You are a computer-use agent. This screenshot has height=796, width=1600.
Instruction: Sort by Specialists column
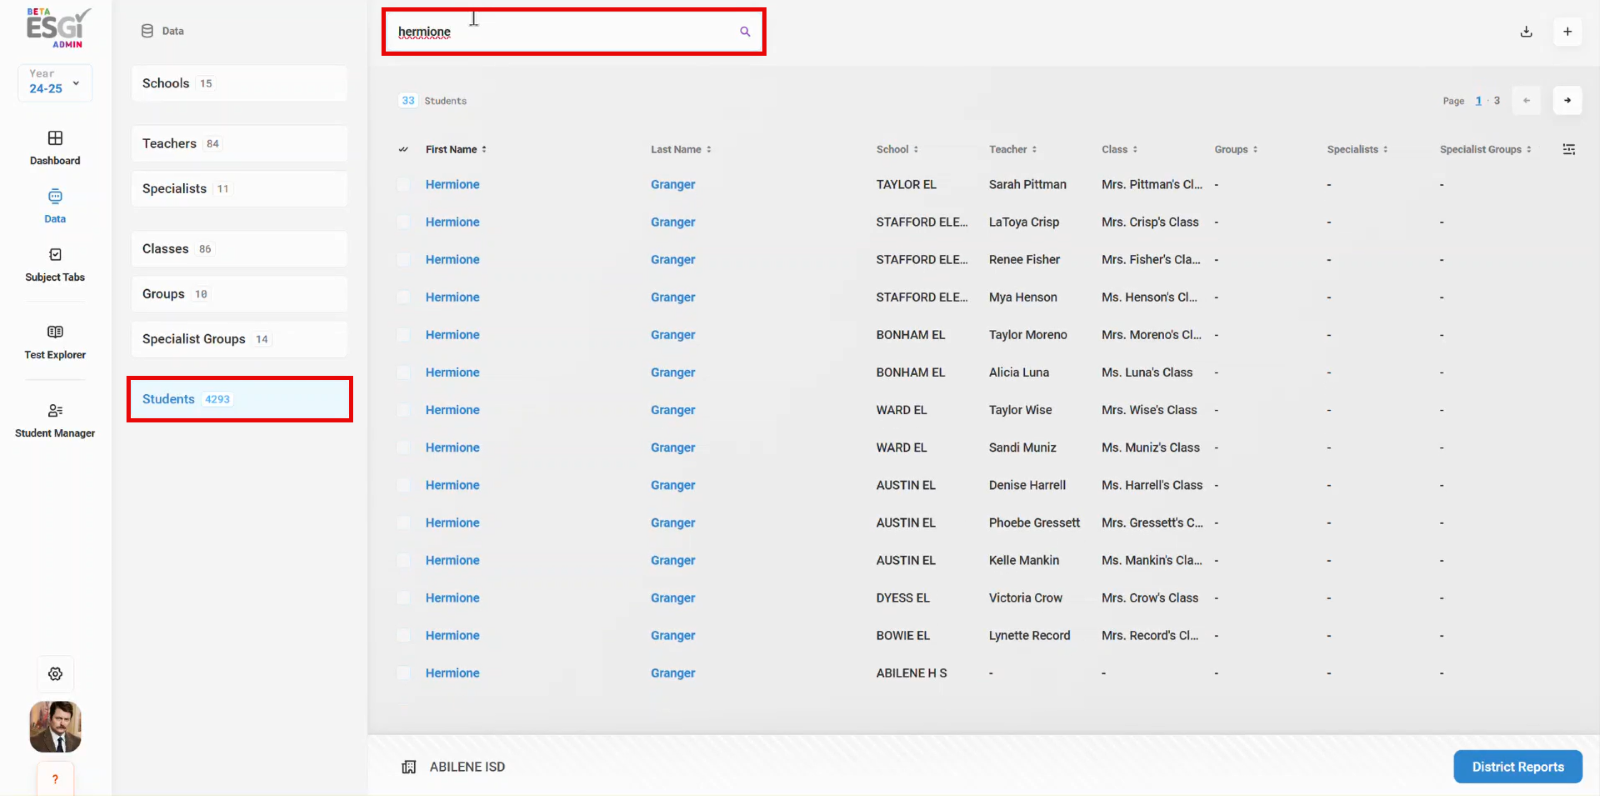1357,149
